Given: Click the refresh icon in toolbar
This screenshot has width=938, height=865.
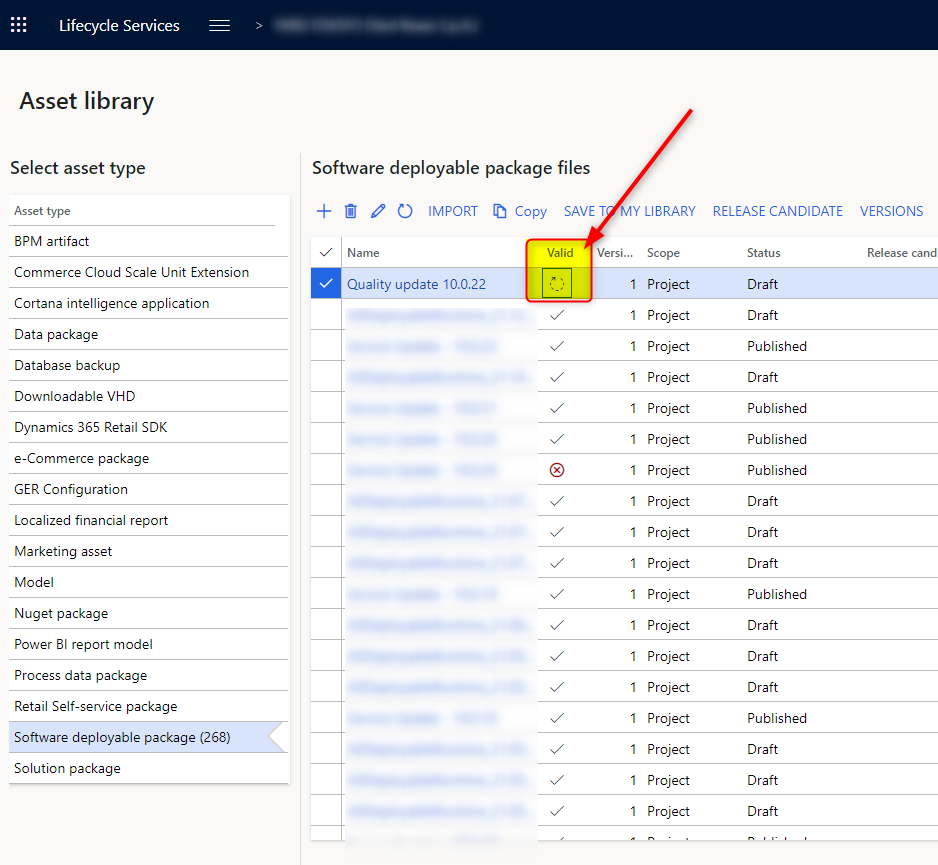Looking at the screenshot, I should 405,211.
